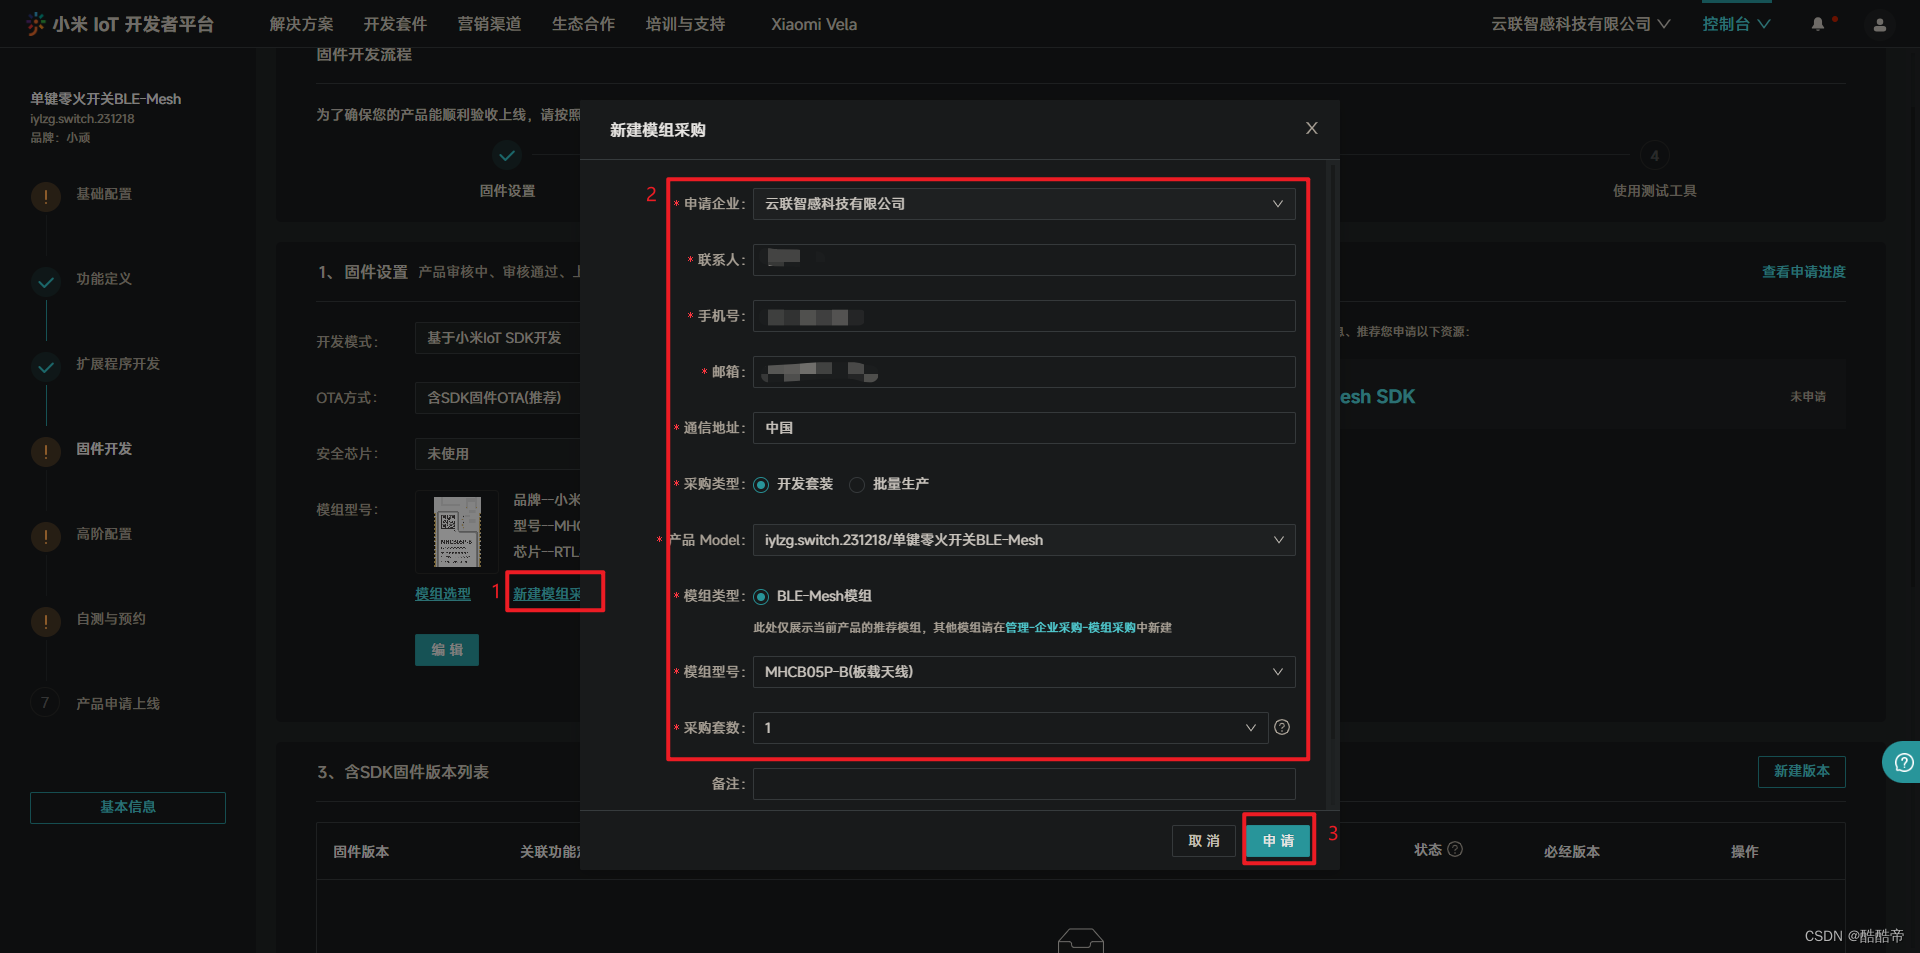Select BLE-Mesh模组 module type
Screen dimensions: 1920x953
(x=762, y=596)
